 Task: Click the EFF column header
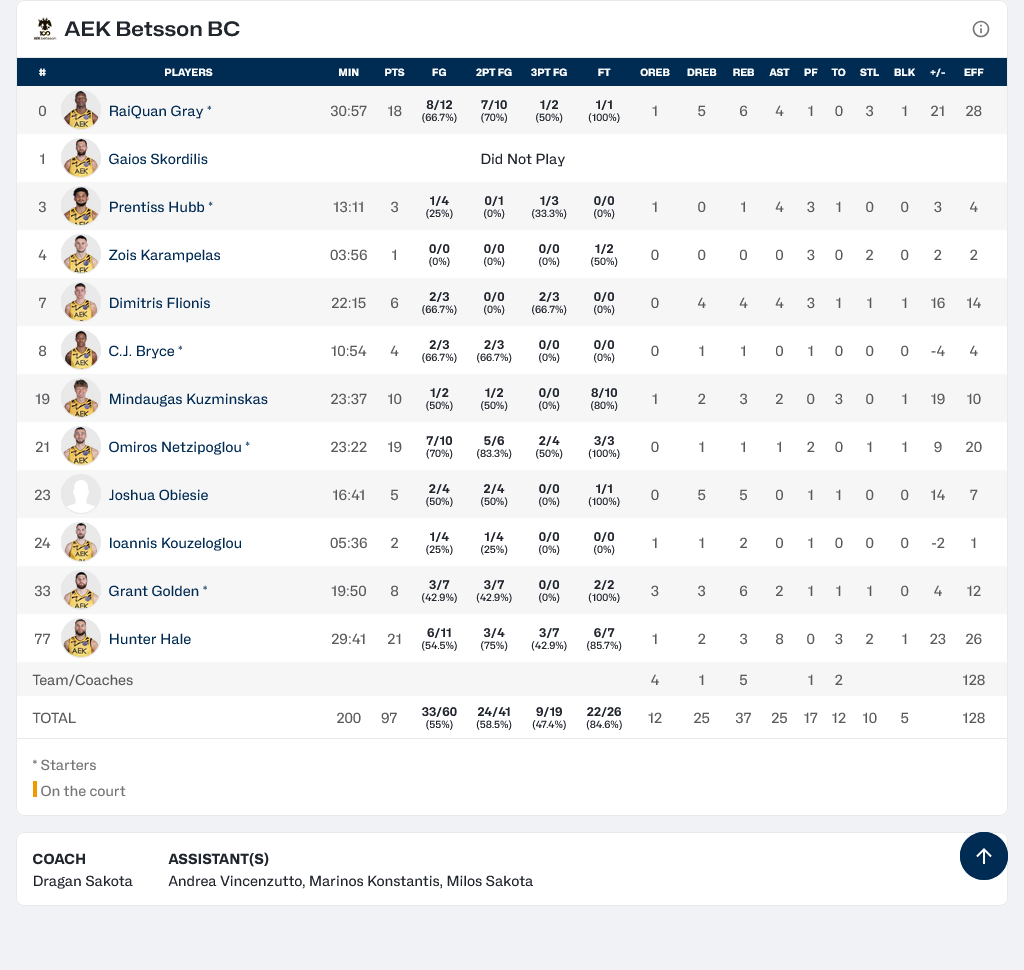coord(973,72)
